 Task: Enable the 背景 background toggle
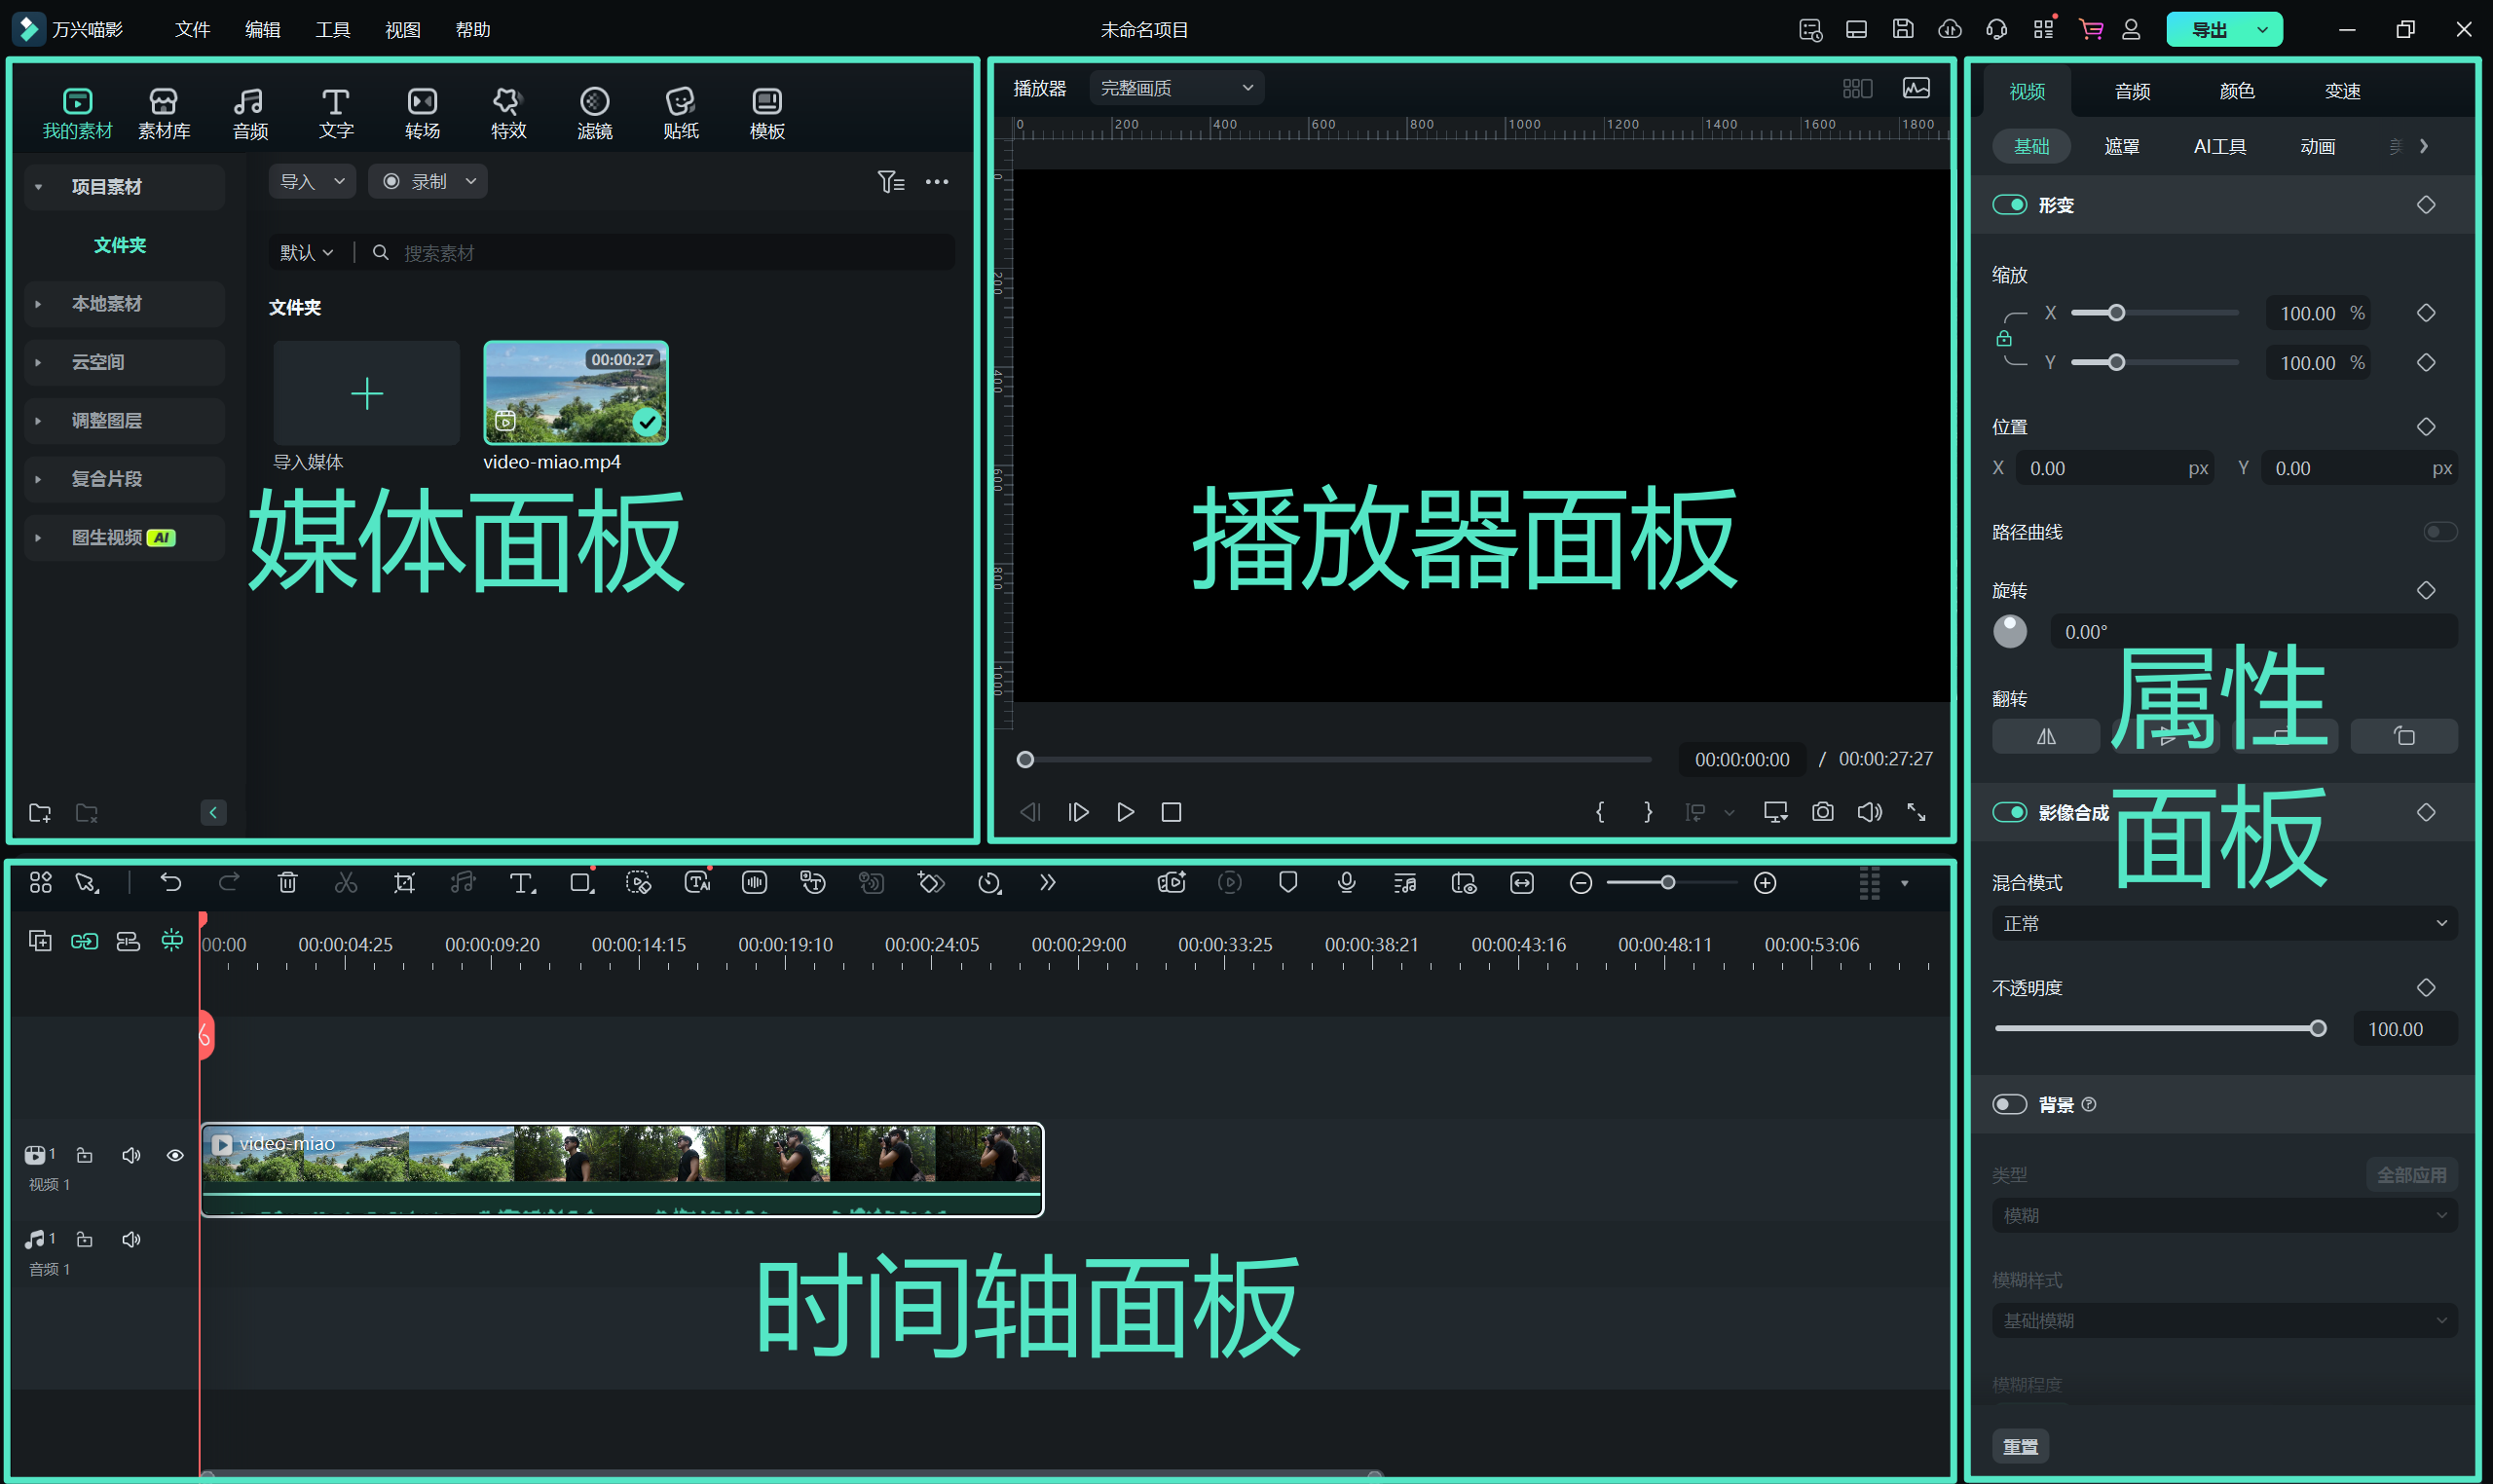click(x=2011, y=1104)
